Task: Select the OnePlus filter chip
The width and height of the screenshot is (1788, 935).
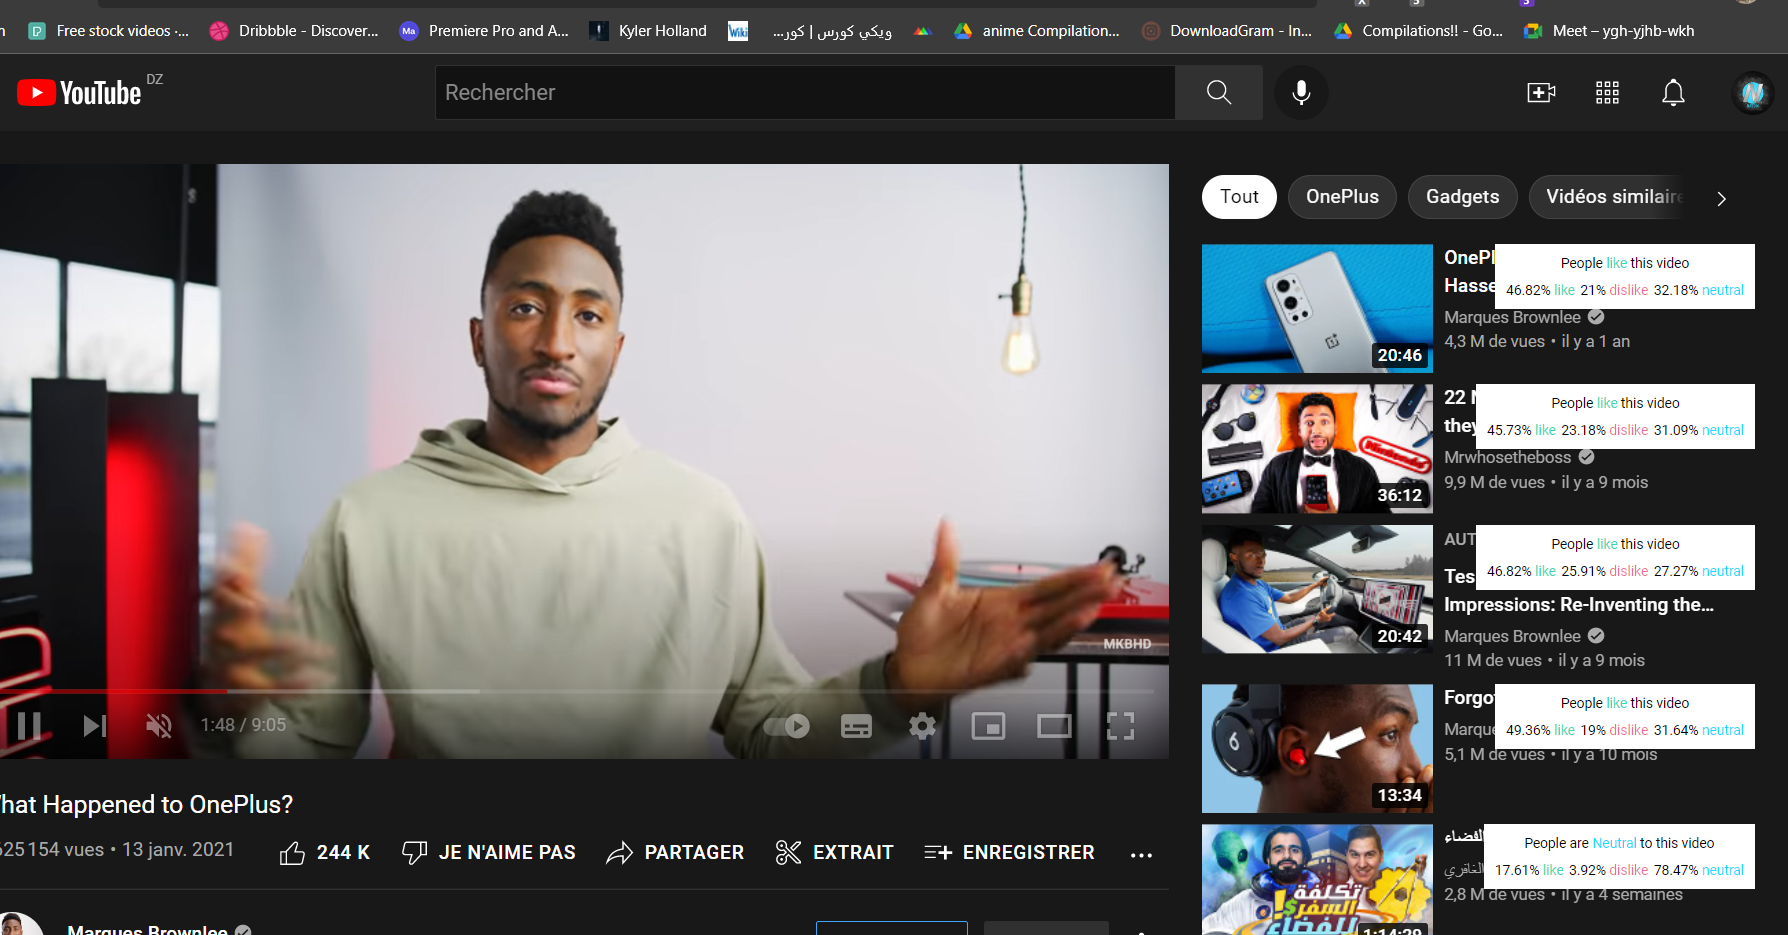Action: [x=1342, y=197]
